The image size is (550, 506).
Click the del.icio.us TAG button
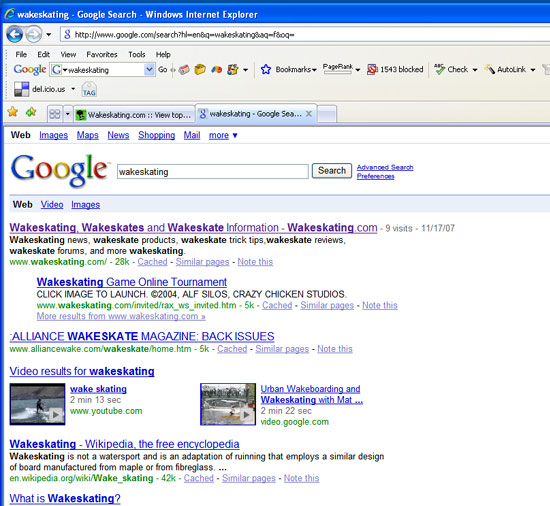pyautogui.click(x=89, y=89)
